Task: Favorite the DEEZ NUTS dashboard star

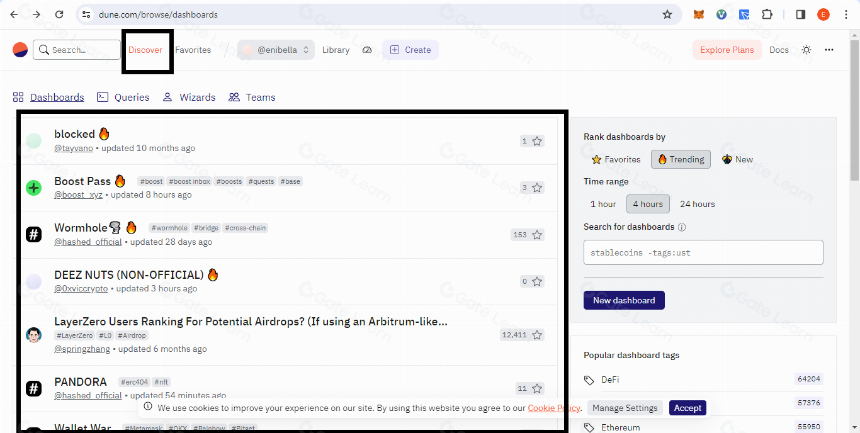Action: click(537, 282)
